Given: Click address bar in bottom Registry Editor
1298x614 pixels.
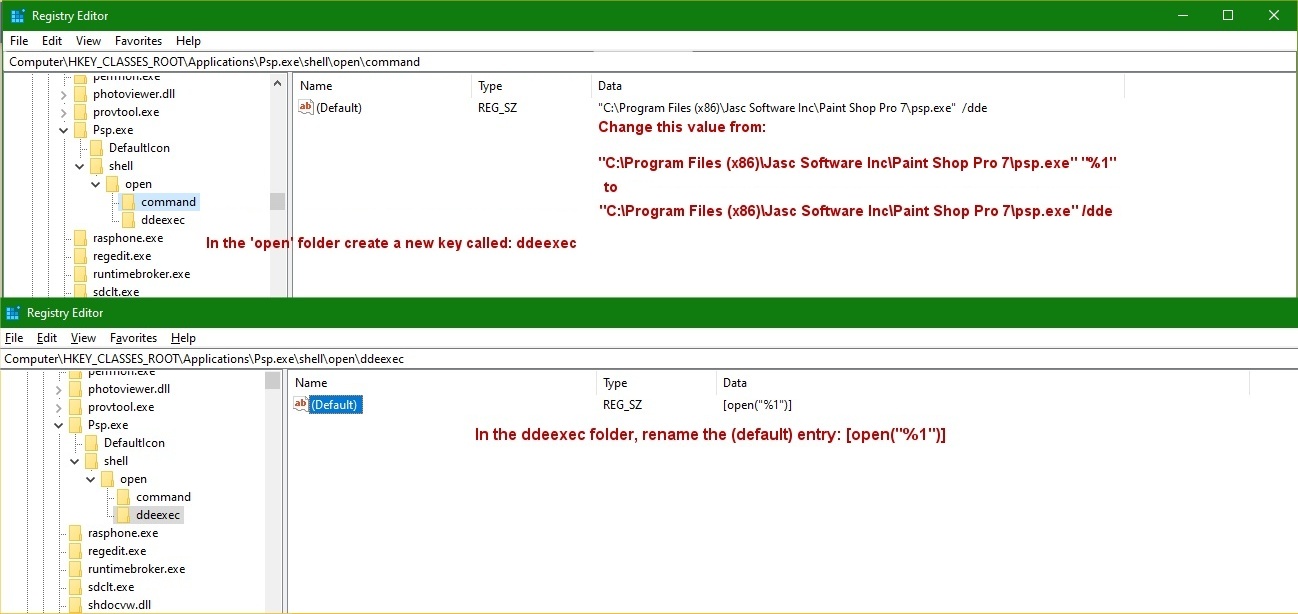Looking at the screenshot, I should click(649, 358).
